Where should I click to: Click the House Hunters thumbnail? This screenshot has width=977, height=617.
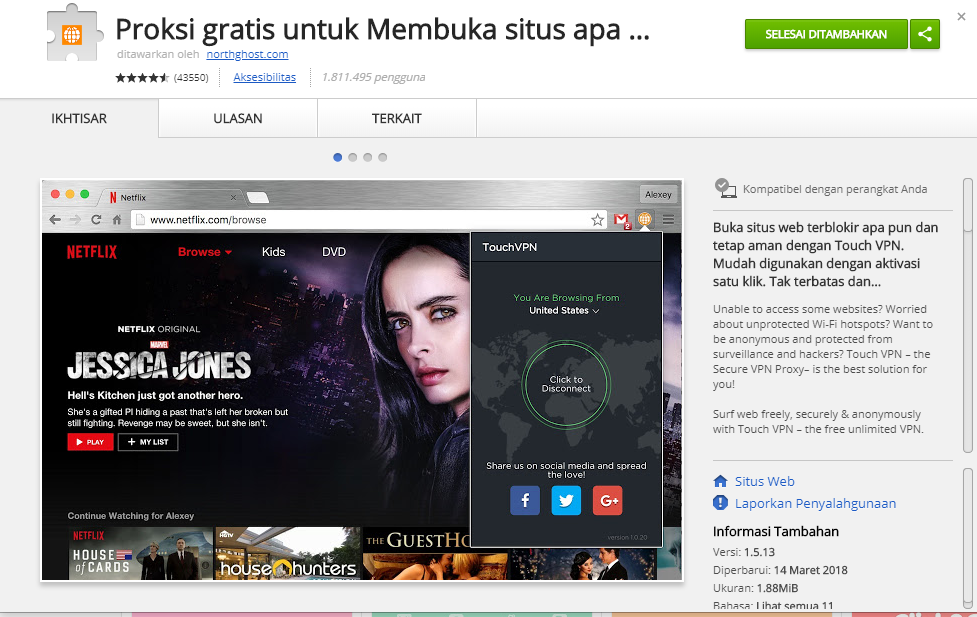pyautogui.click(x=288, y=553)
